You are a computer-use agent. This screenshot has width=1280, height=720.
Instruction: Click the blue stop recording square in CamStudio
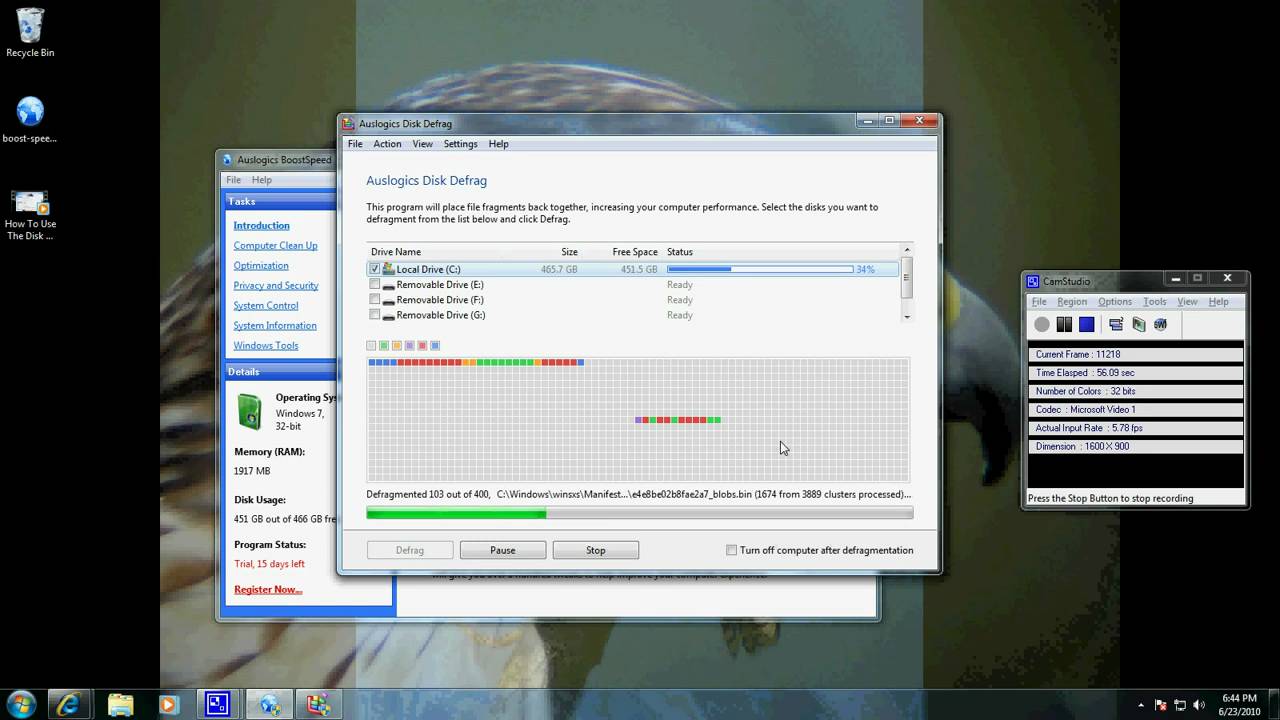(1087, 324)
